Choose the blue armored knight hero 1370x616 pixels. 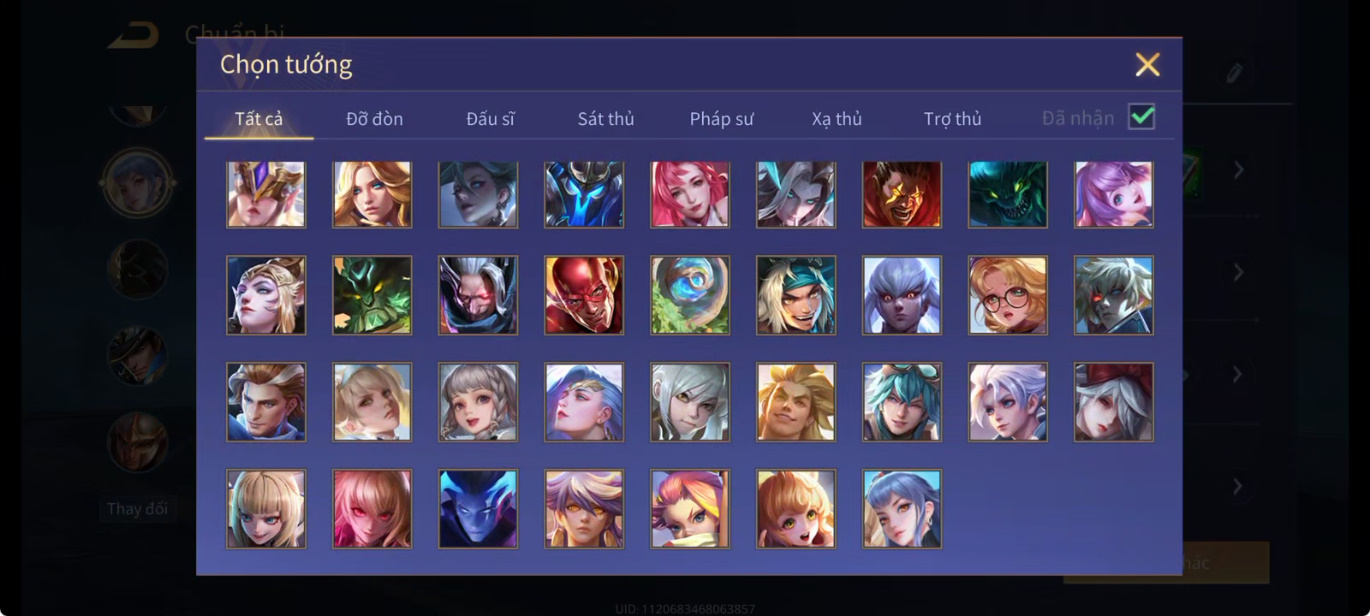[584, 194]
